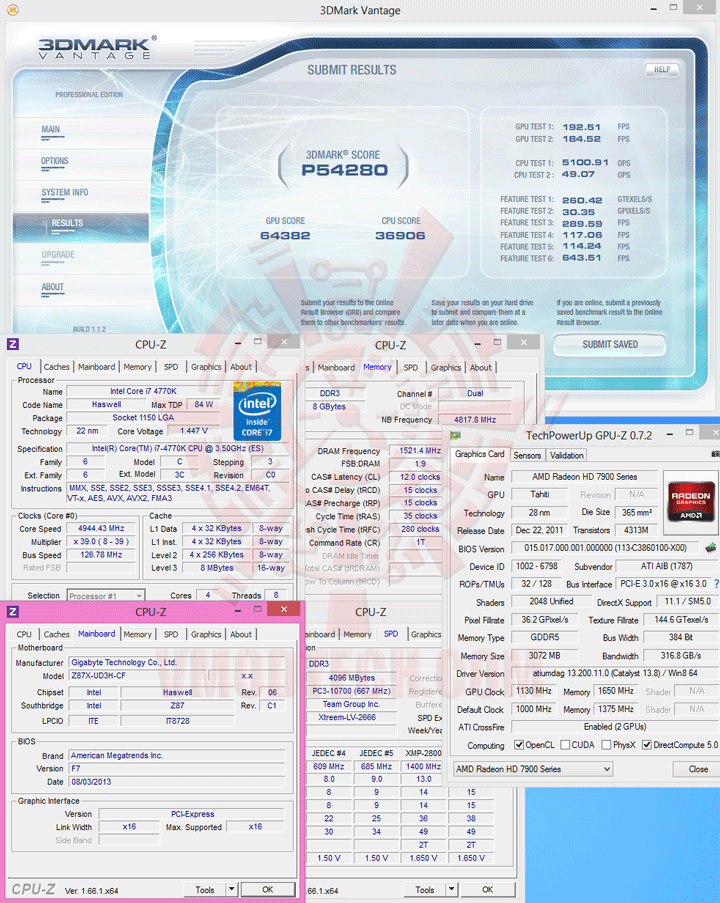
Task: Click the Driver Version field in GPU-Z
Action: point(615,673)
